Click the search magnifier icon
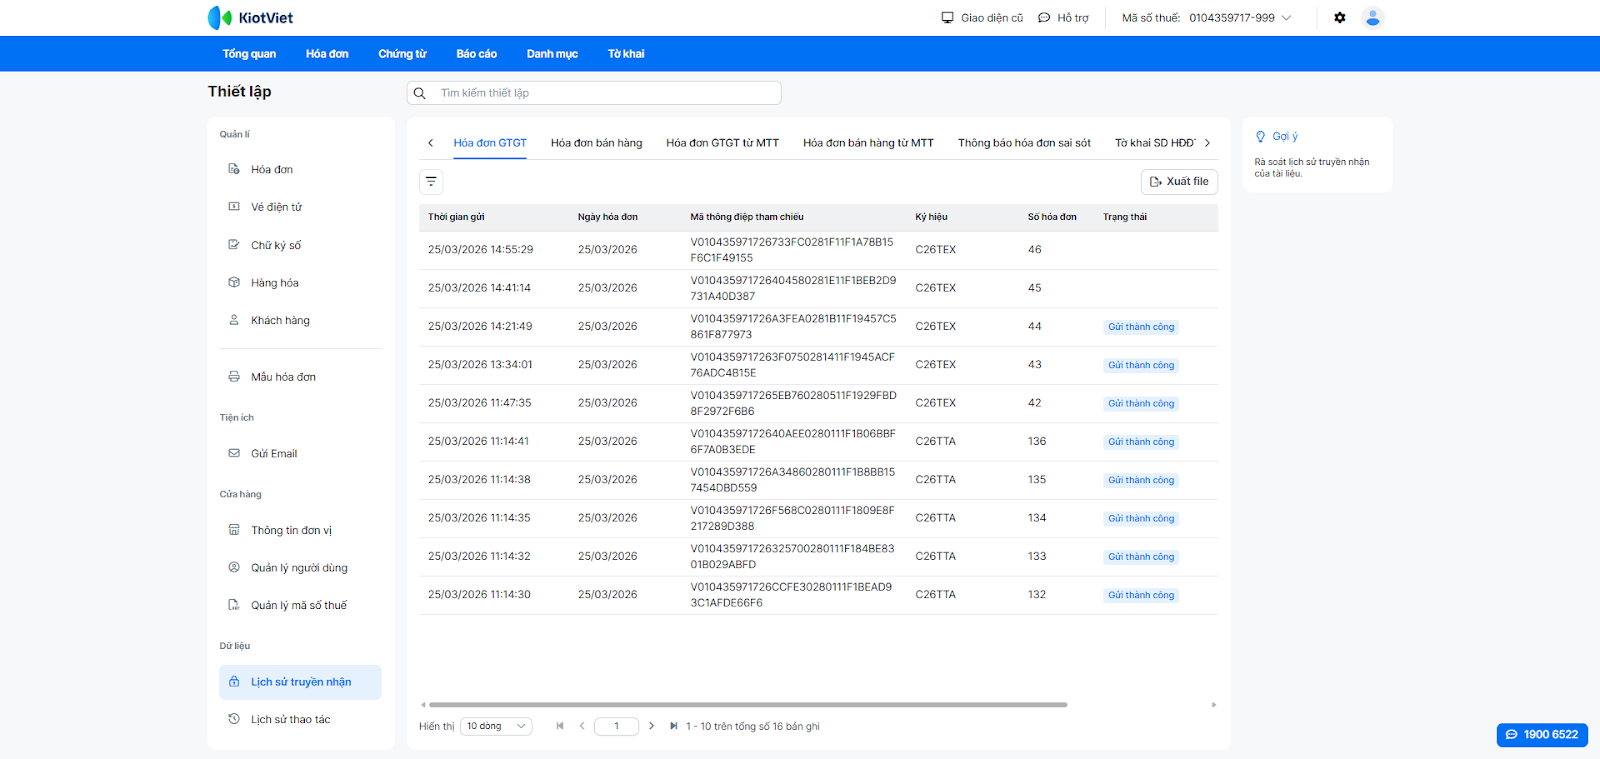This screenshot has width=1600, height=759. [420, 93]
